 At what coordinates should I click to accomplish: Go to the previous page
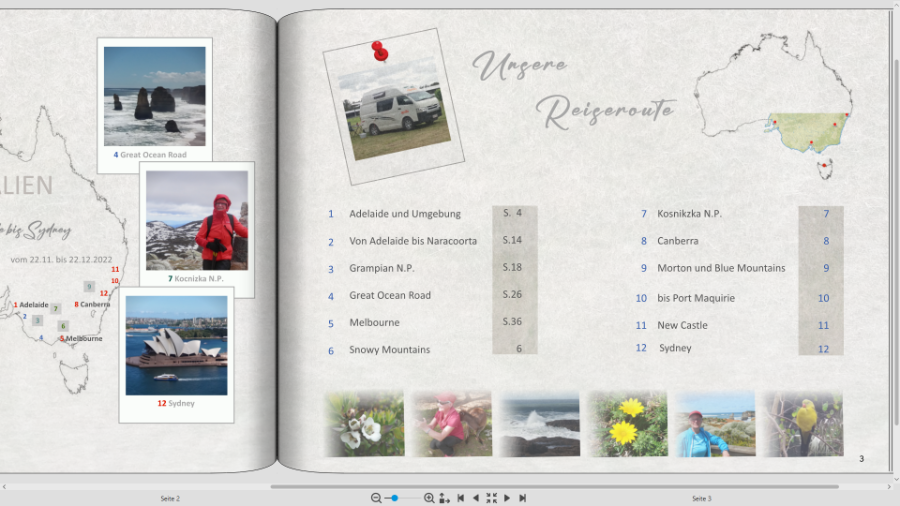[x=475, y=498]
